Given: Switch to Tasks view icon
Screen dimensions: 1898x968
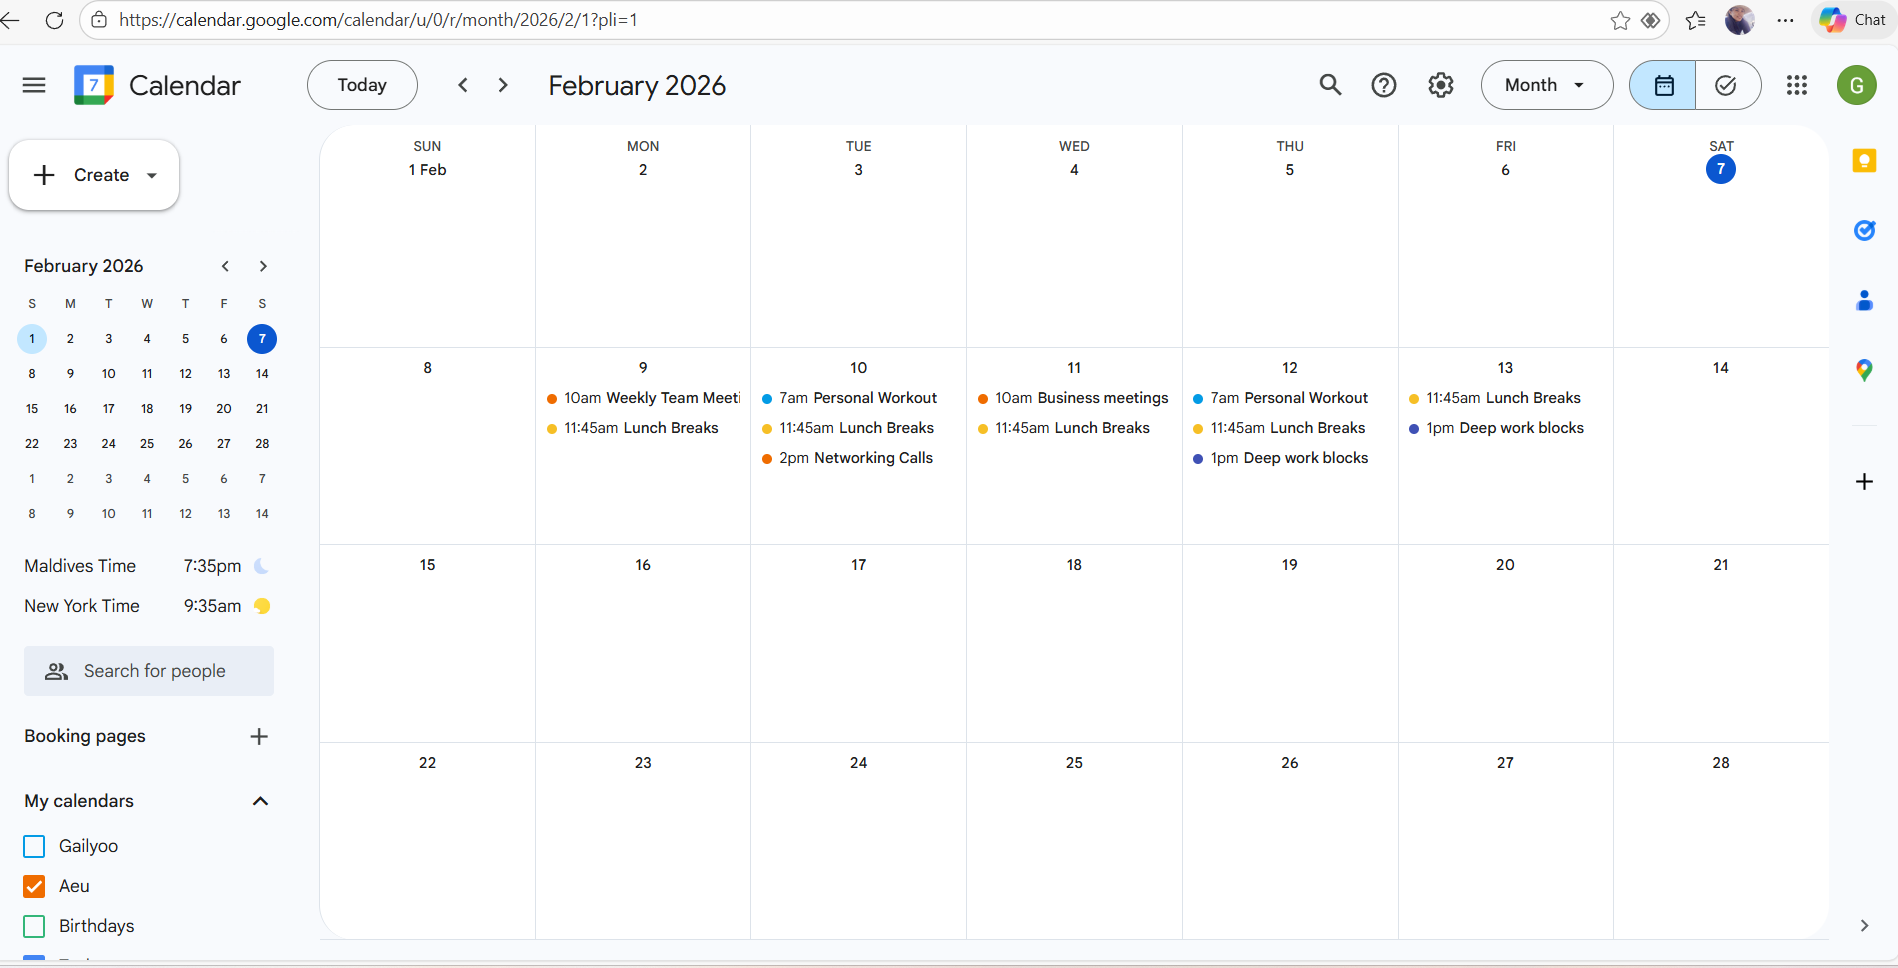Looking at the screenshot, I should coord(1727,85).
